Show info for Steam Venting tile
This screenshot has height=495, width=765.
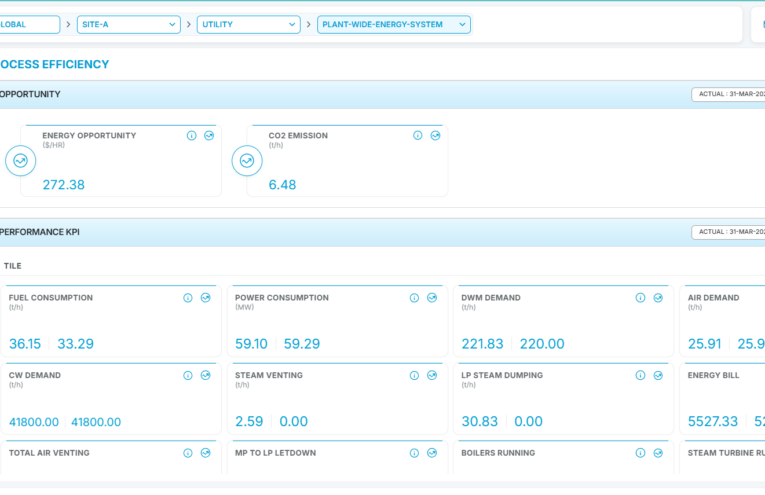pyautogui.click(x=414, y=376)
